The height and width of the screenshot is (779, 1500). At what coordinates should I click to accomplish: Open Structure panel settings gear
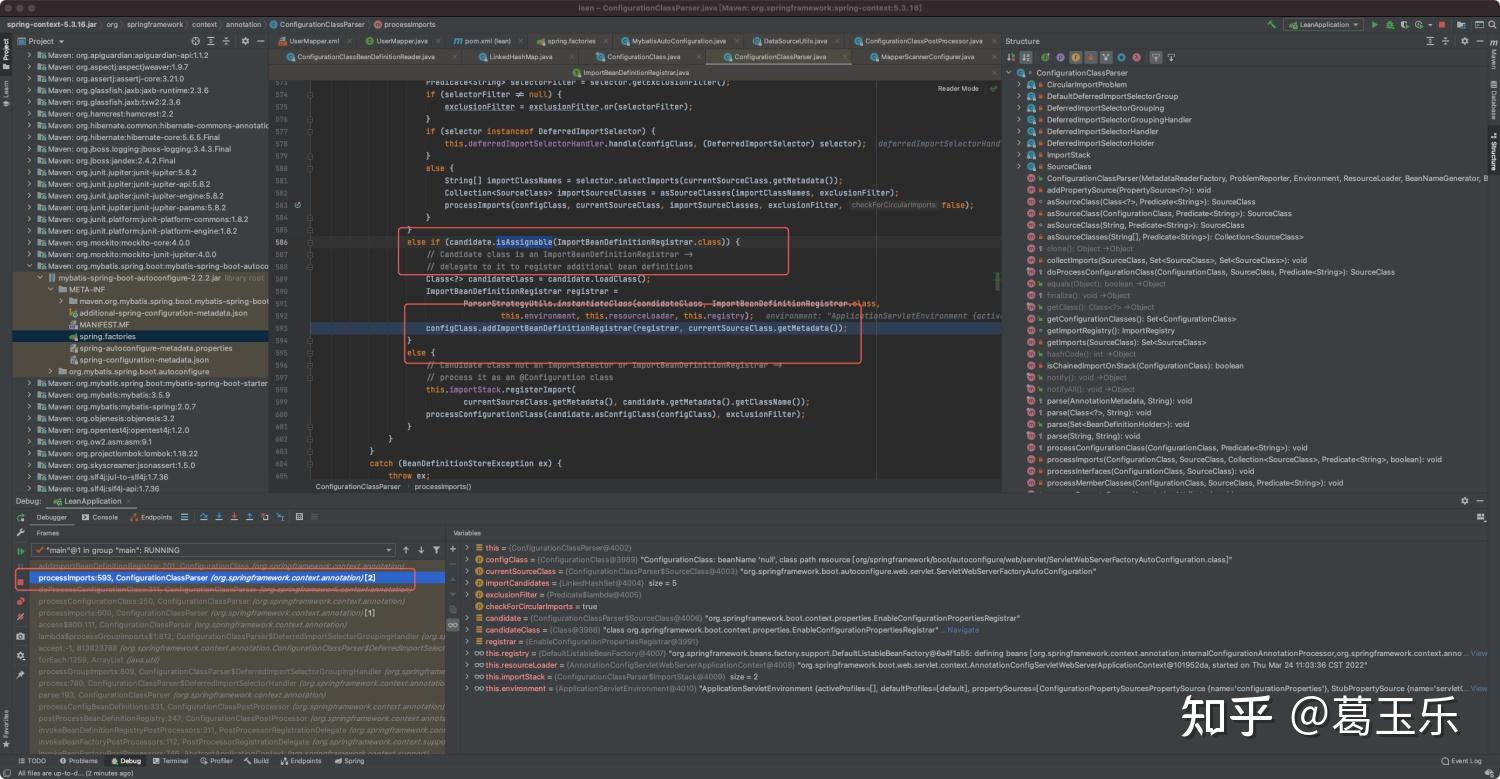pyautogui.click(x=1465, y=41)
